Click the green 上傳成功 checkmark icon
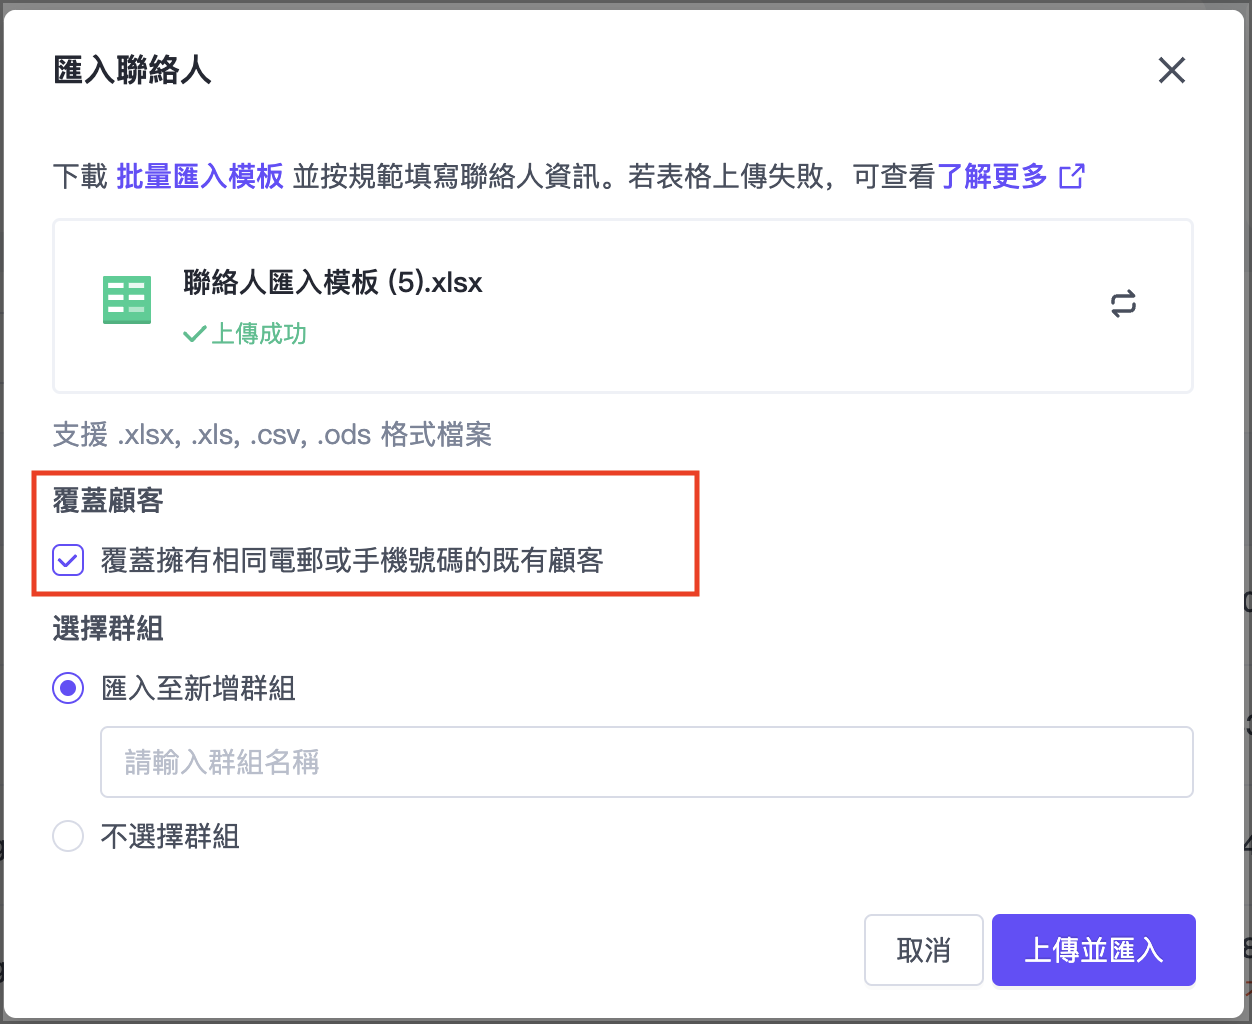The height and width of the screenshot is (1024, 1252). (194, 334)
